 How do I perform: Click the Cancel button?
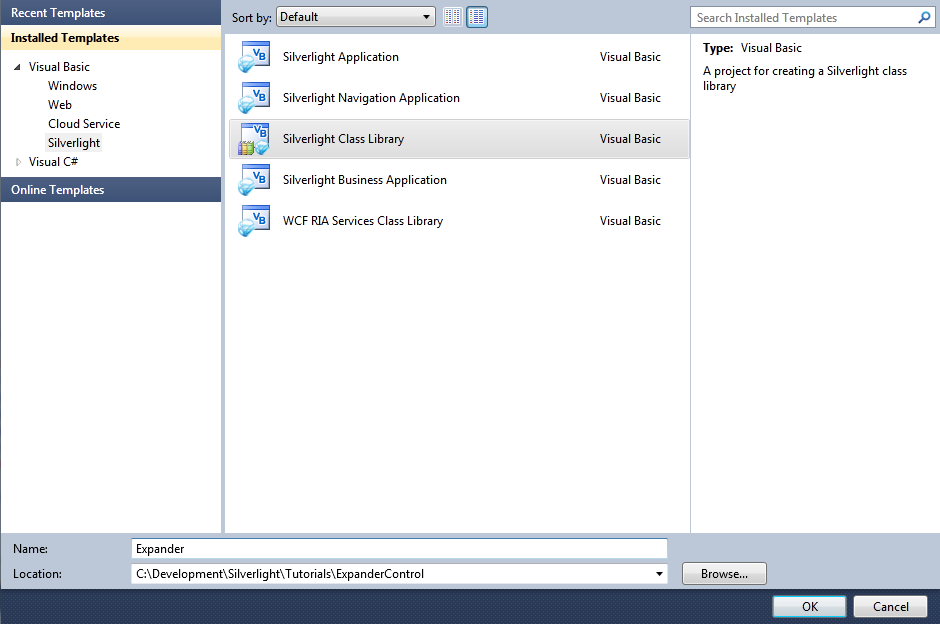point(890,607)
